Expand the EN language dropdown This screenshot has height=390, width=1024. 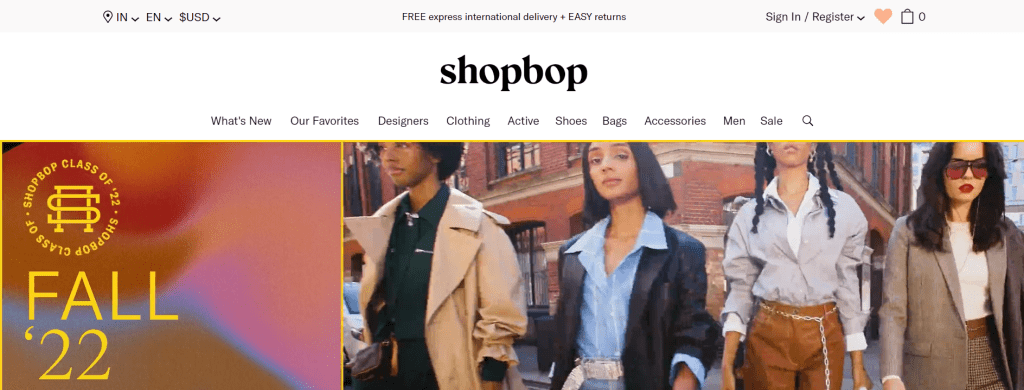[x=159, y=18]
